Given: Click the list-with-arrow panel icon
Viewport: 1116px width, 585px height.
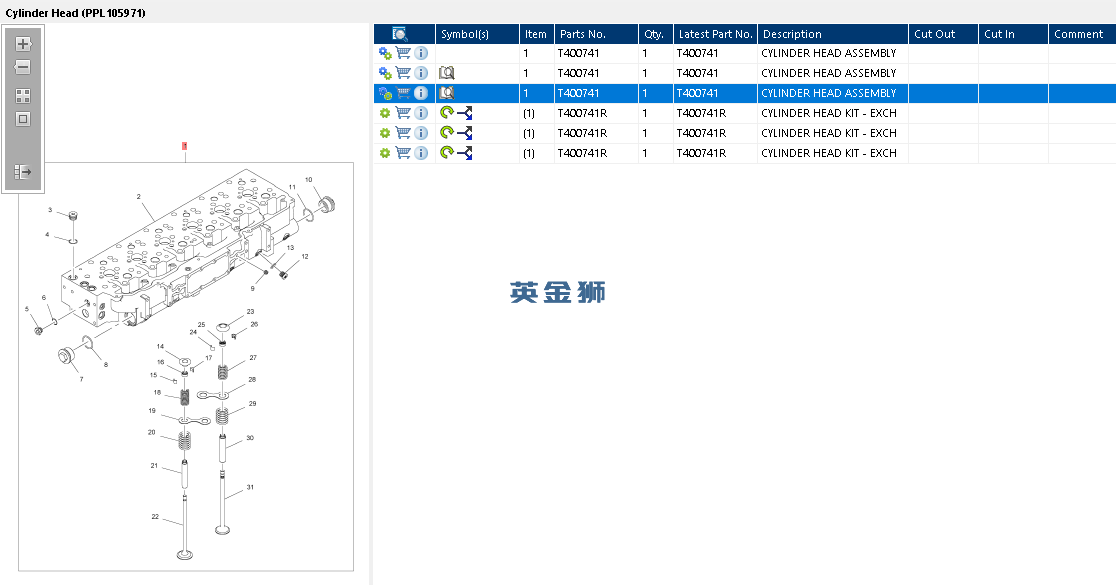Looking at the screenshot, I should (x=23, y=172).
